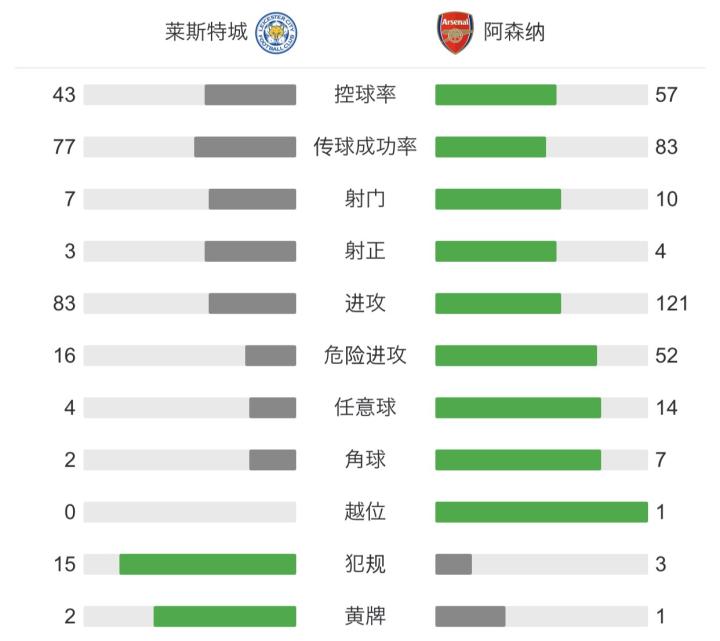Click Leicester's gray 角球 bar
Image resolution: width=720 pixels, height=641 pixels.
coord(273,459)
